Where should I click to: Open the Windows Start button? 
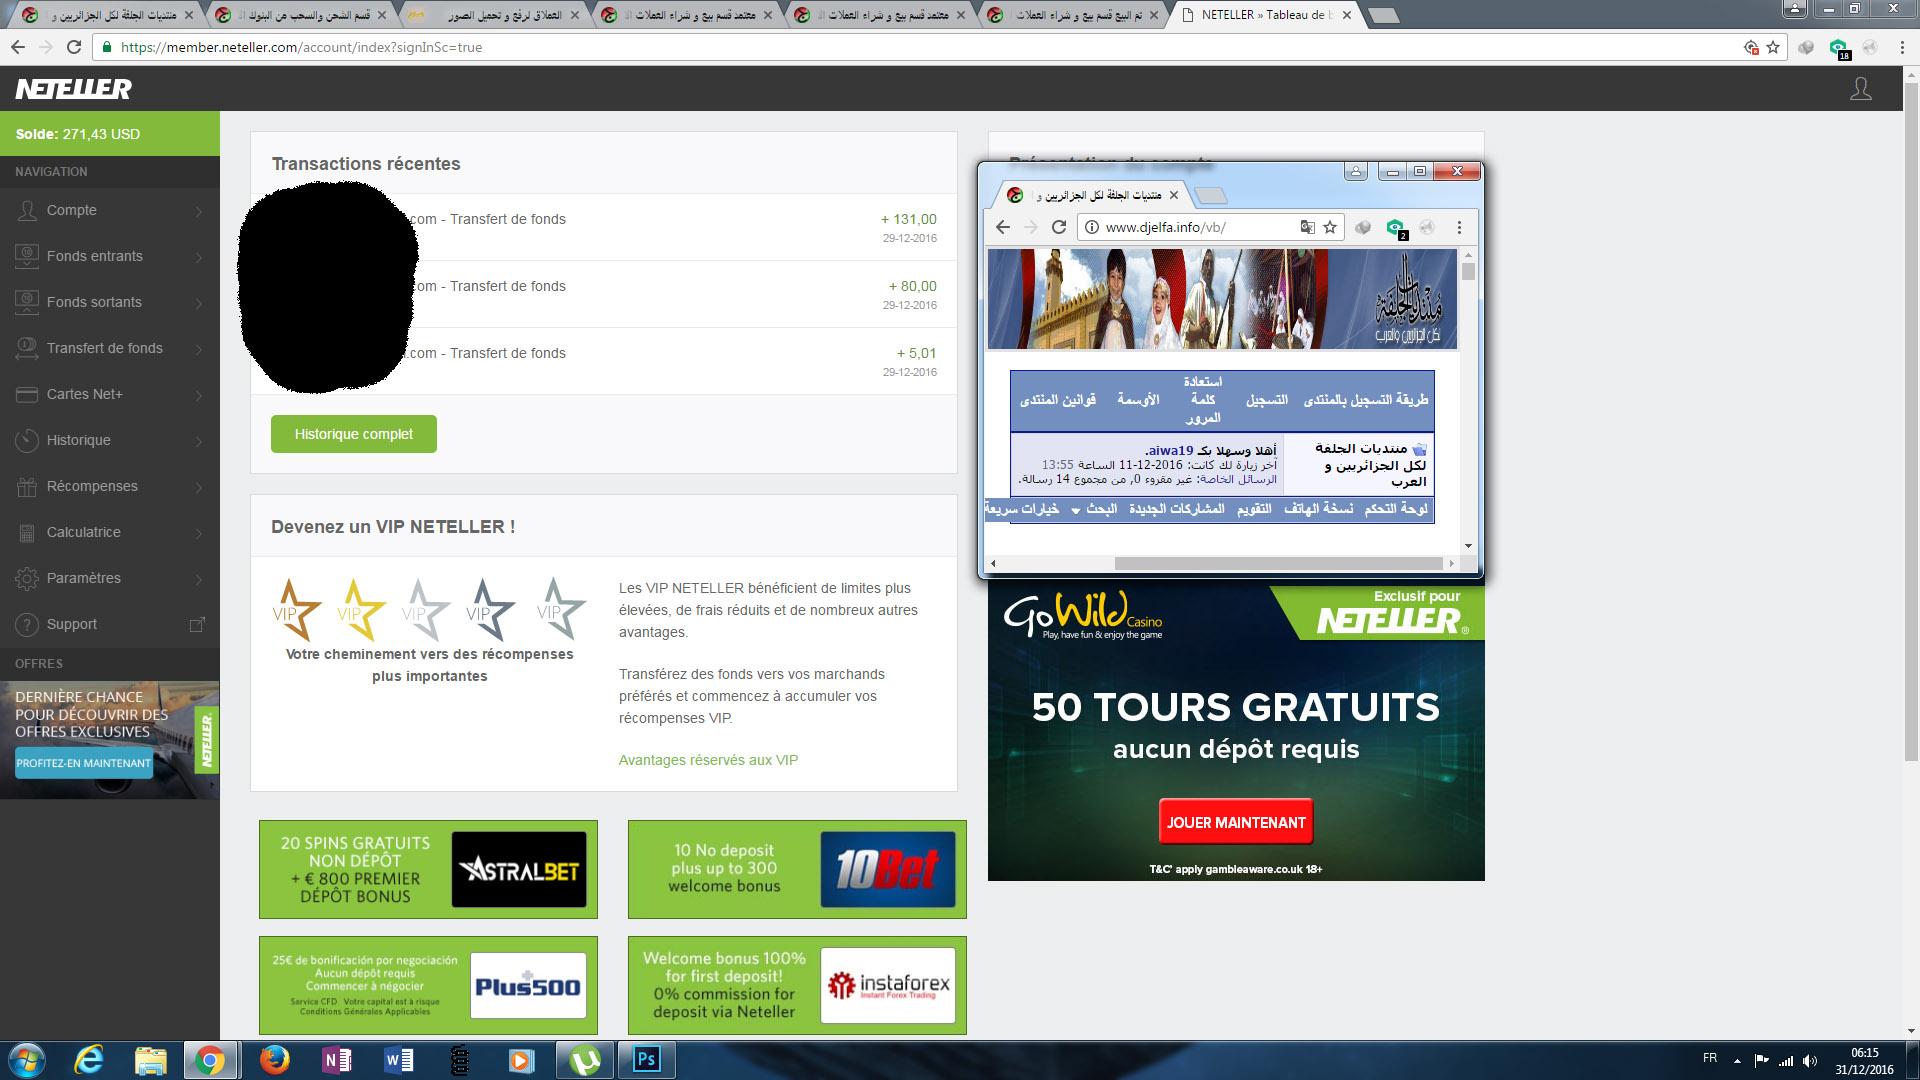[x=25, y=1060]
